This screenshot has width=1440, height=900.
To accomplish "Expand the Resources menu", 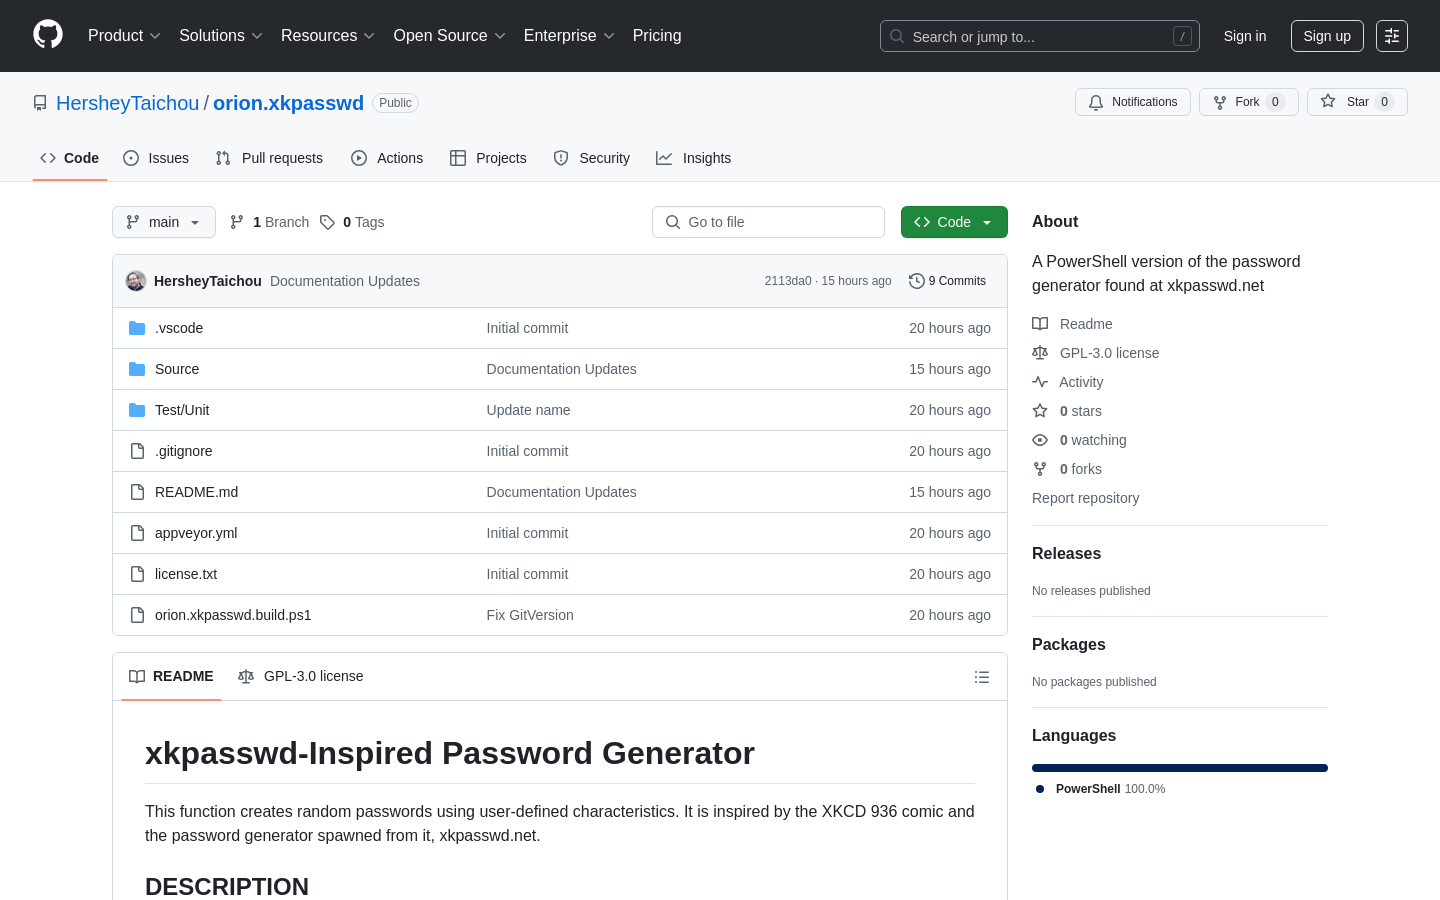I will (x=328, y=36).
